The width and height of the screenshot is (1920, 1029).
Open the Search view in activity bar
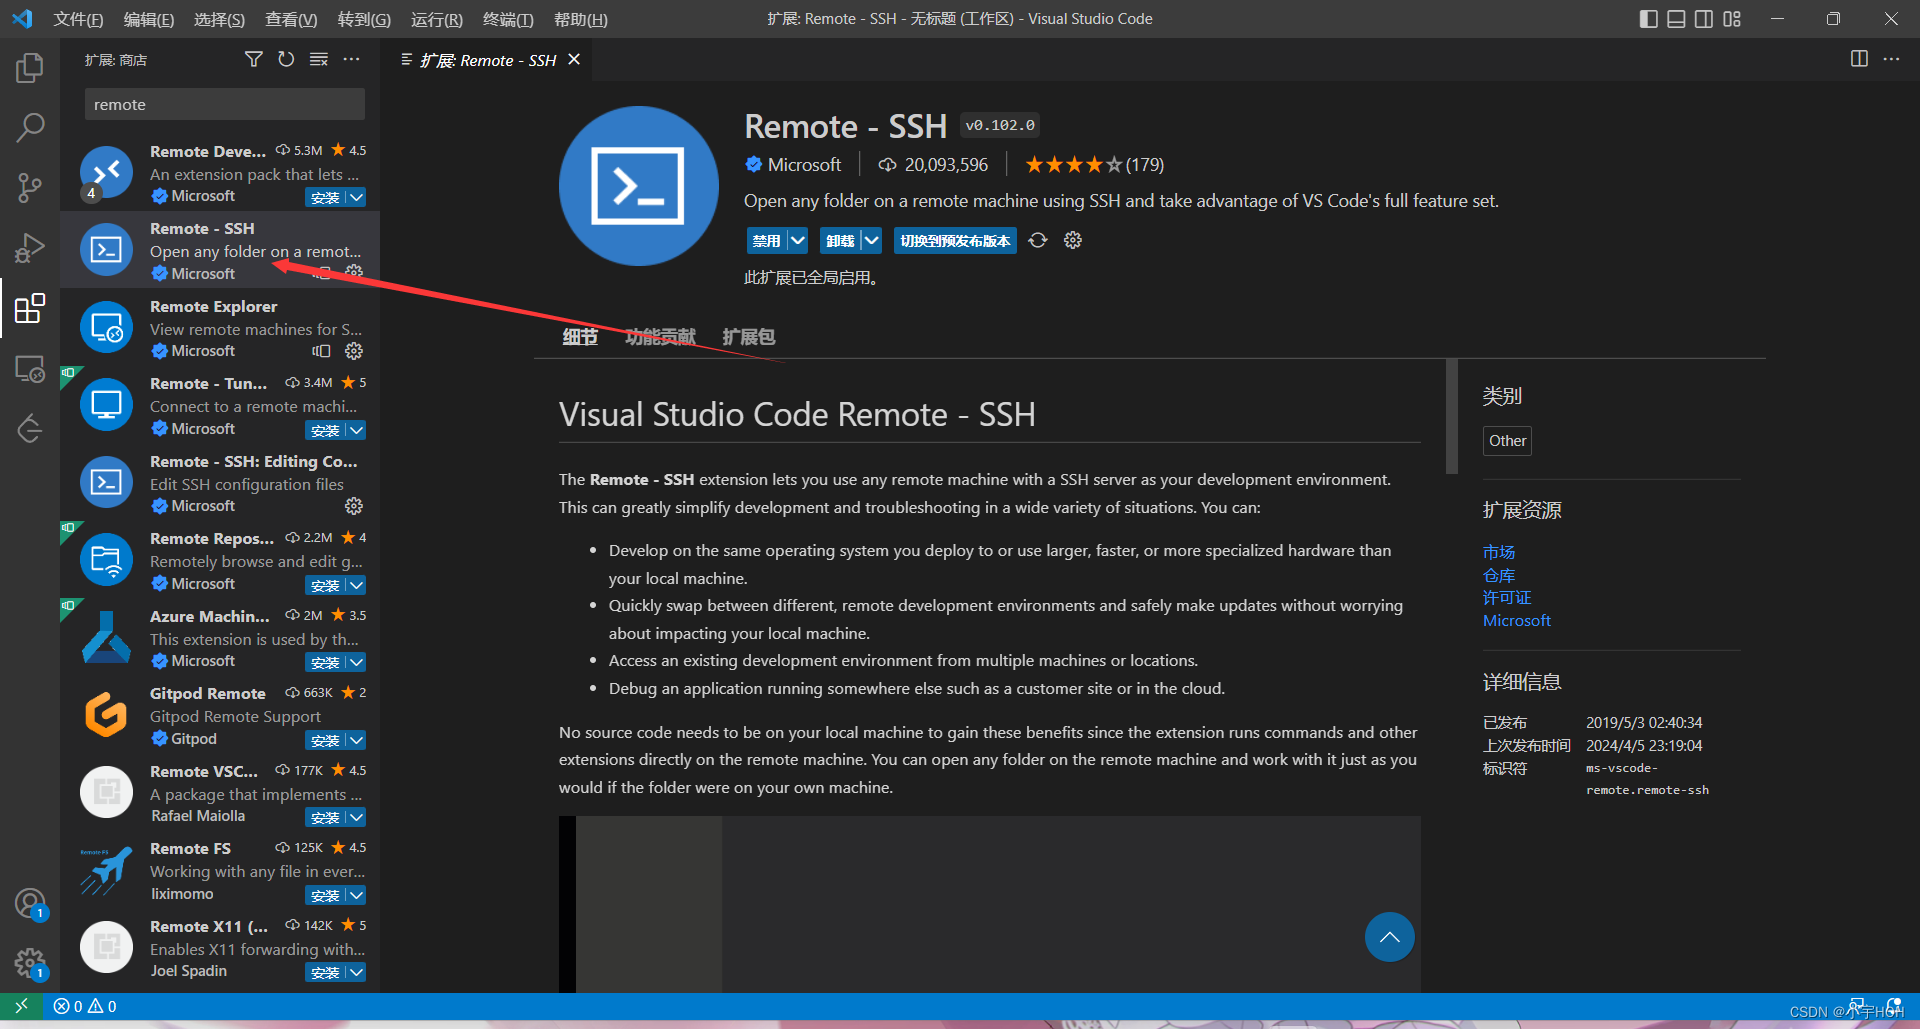point(30,127)
